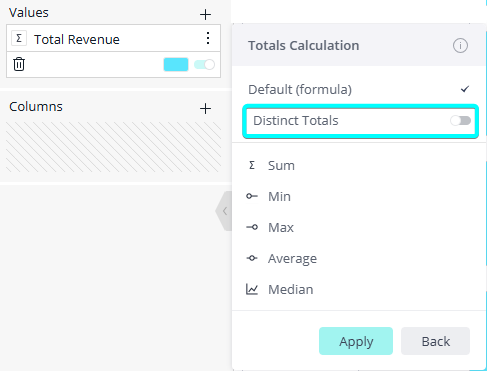The image size is (487, 371).
Task: Click the Apply button
Action: point(356,341)
